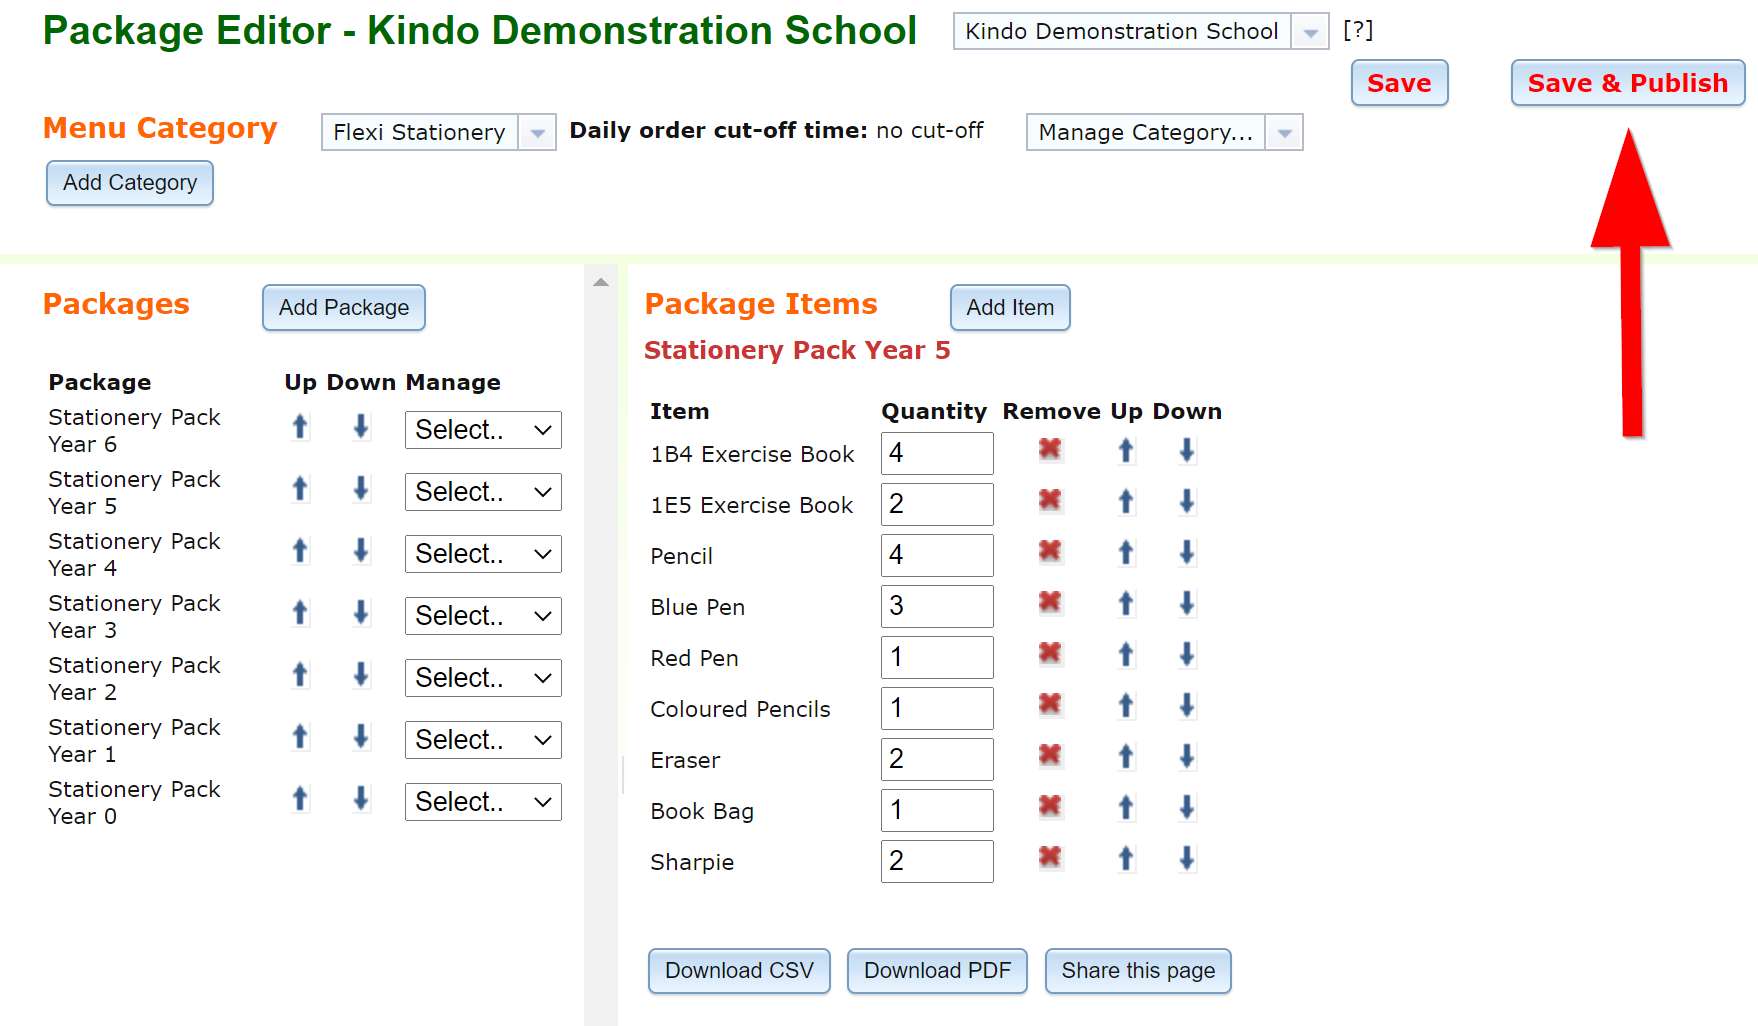Move Sharpie item up
The width and height of the screenshot is (1758, 1026).
[x=1126, y=859]
